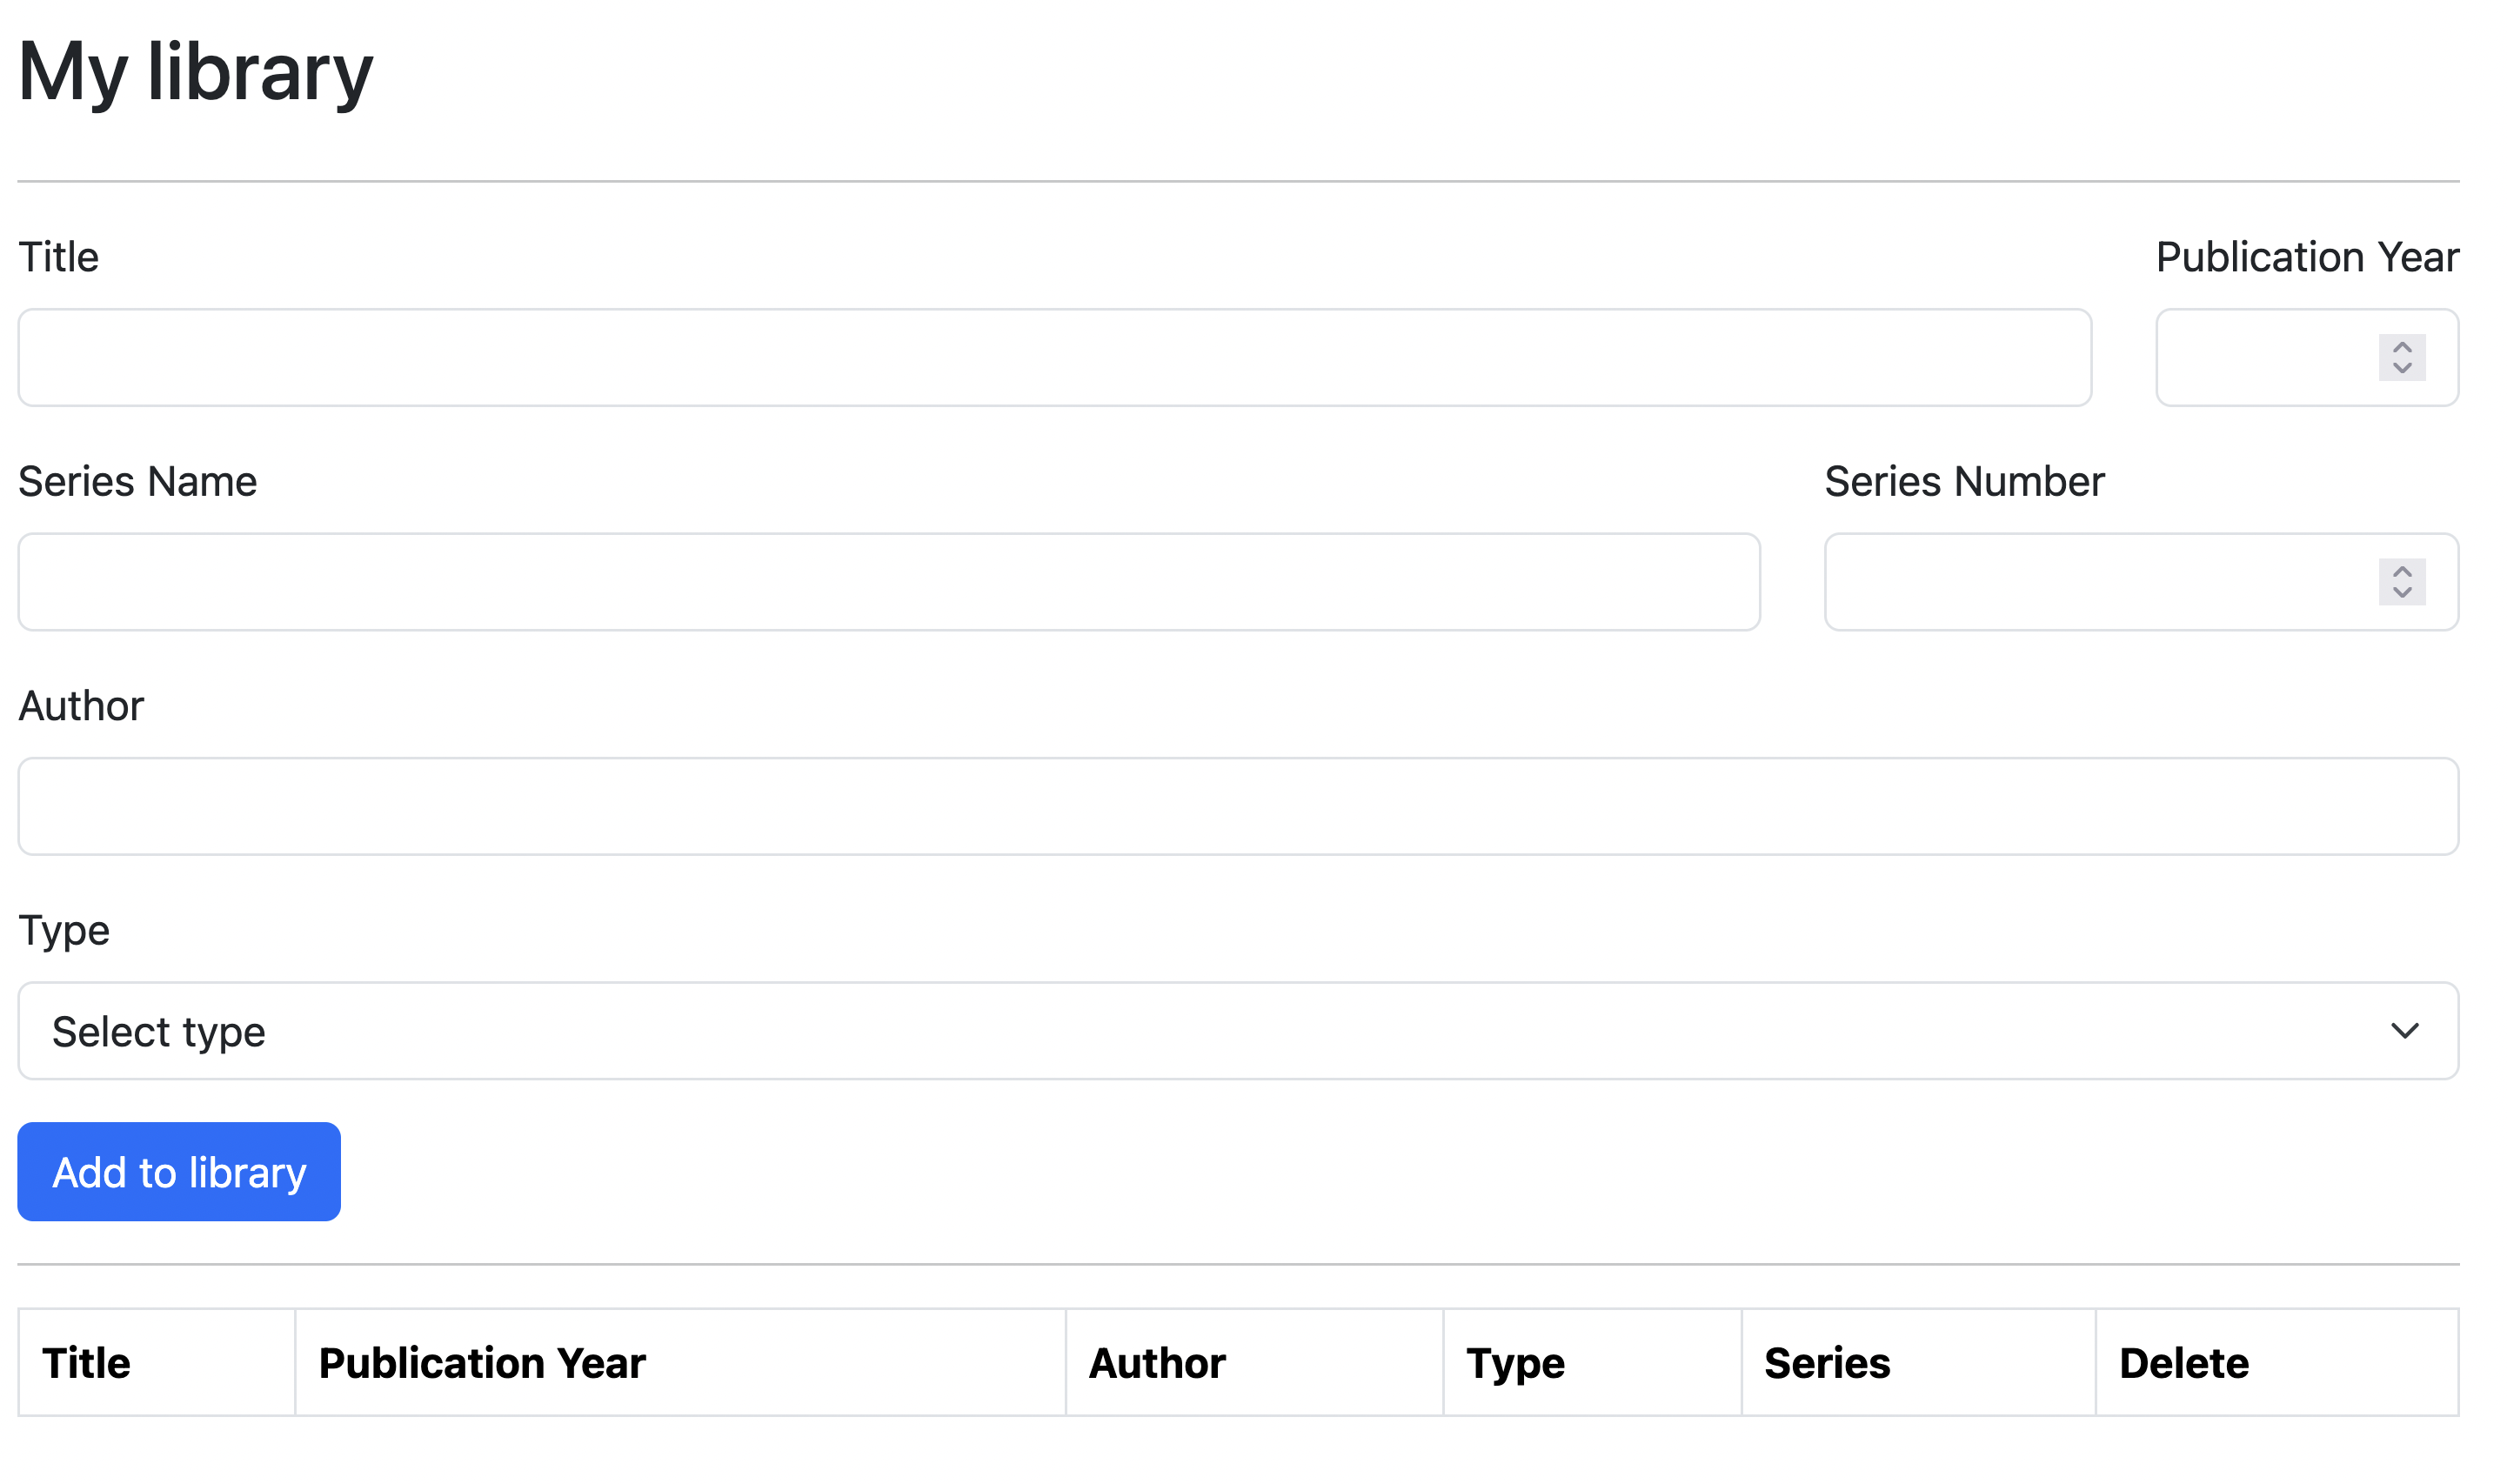Click the "Series Name" form label
This screenshot has height=1484, width=2507.
(138, 482)
